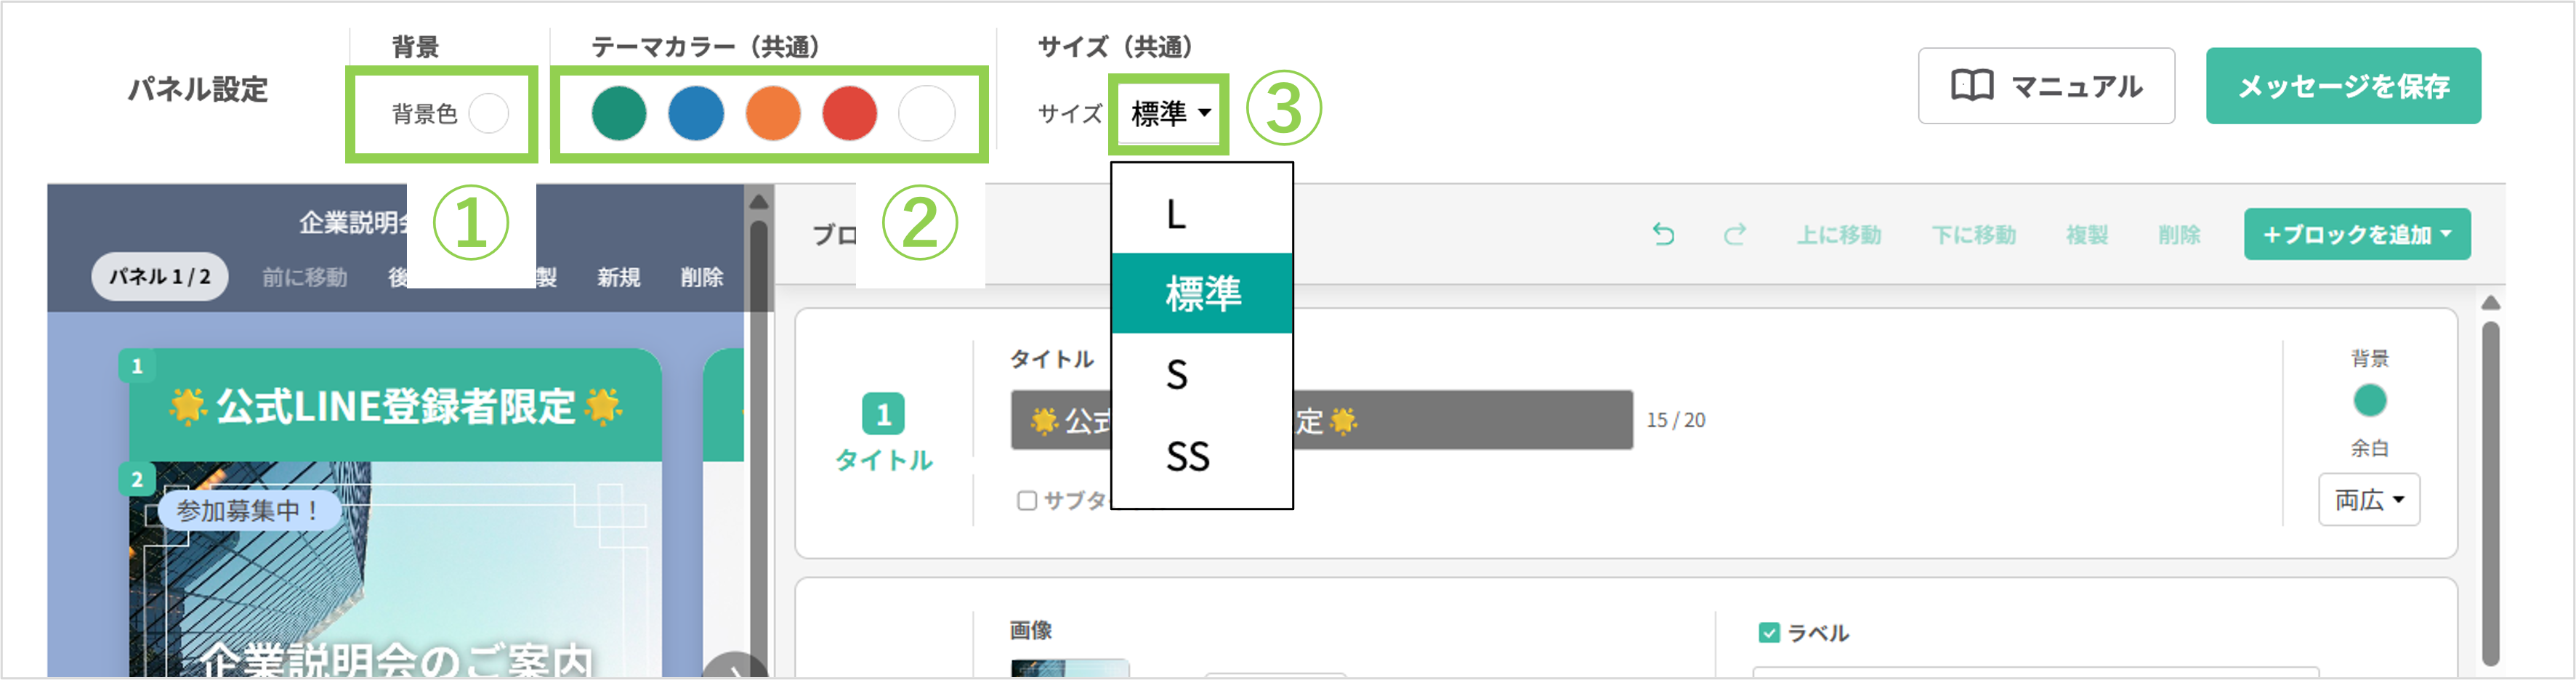Click the redo arrow icon

coord(1734,234)
